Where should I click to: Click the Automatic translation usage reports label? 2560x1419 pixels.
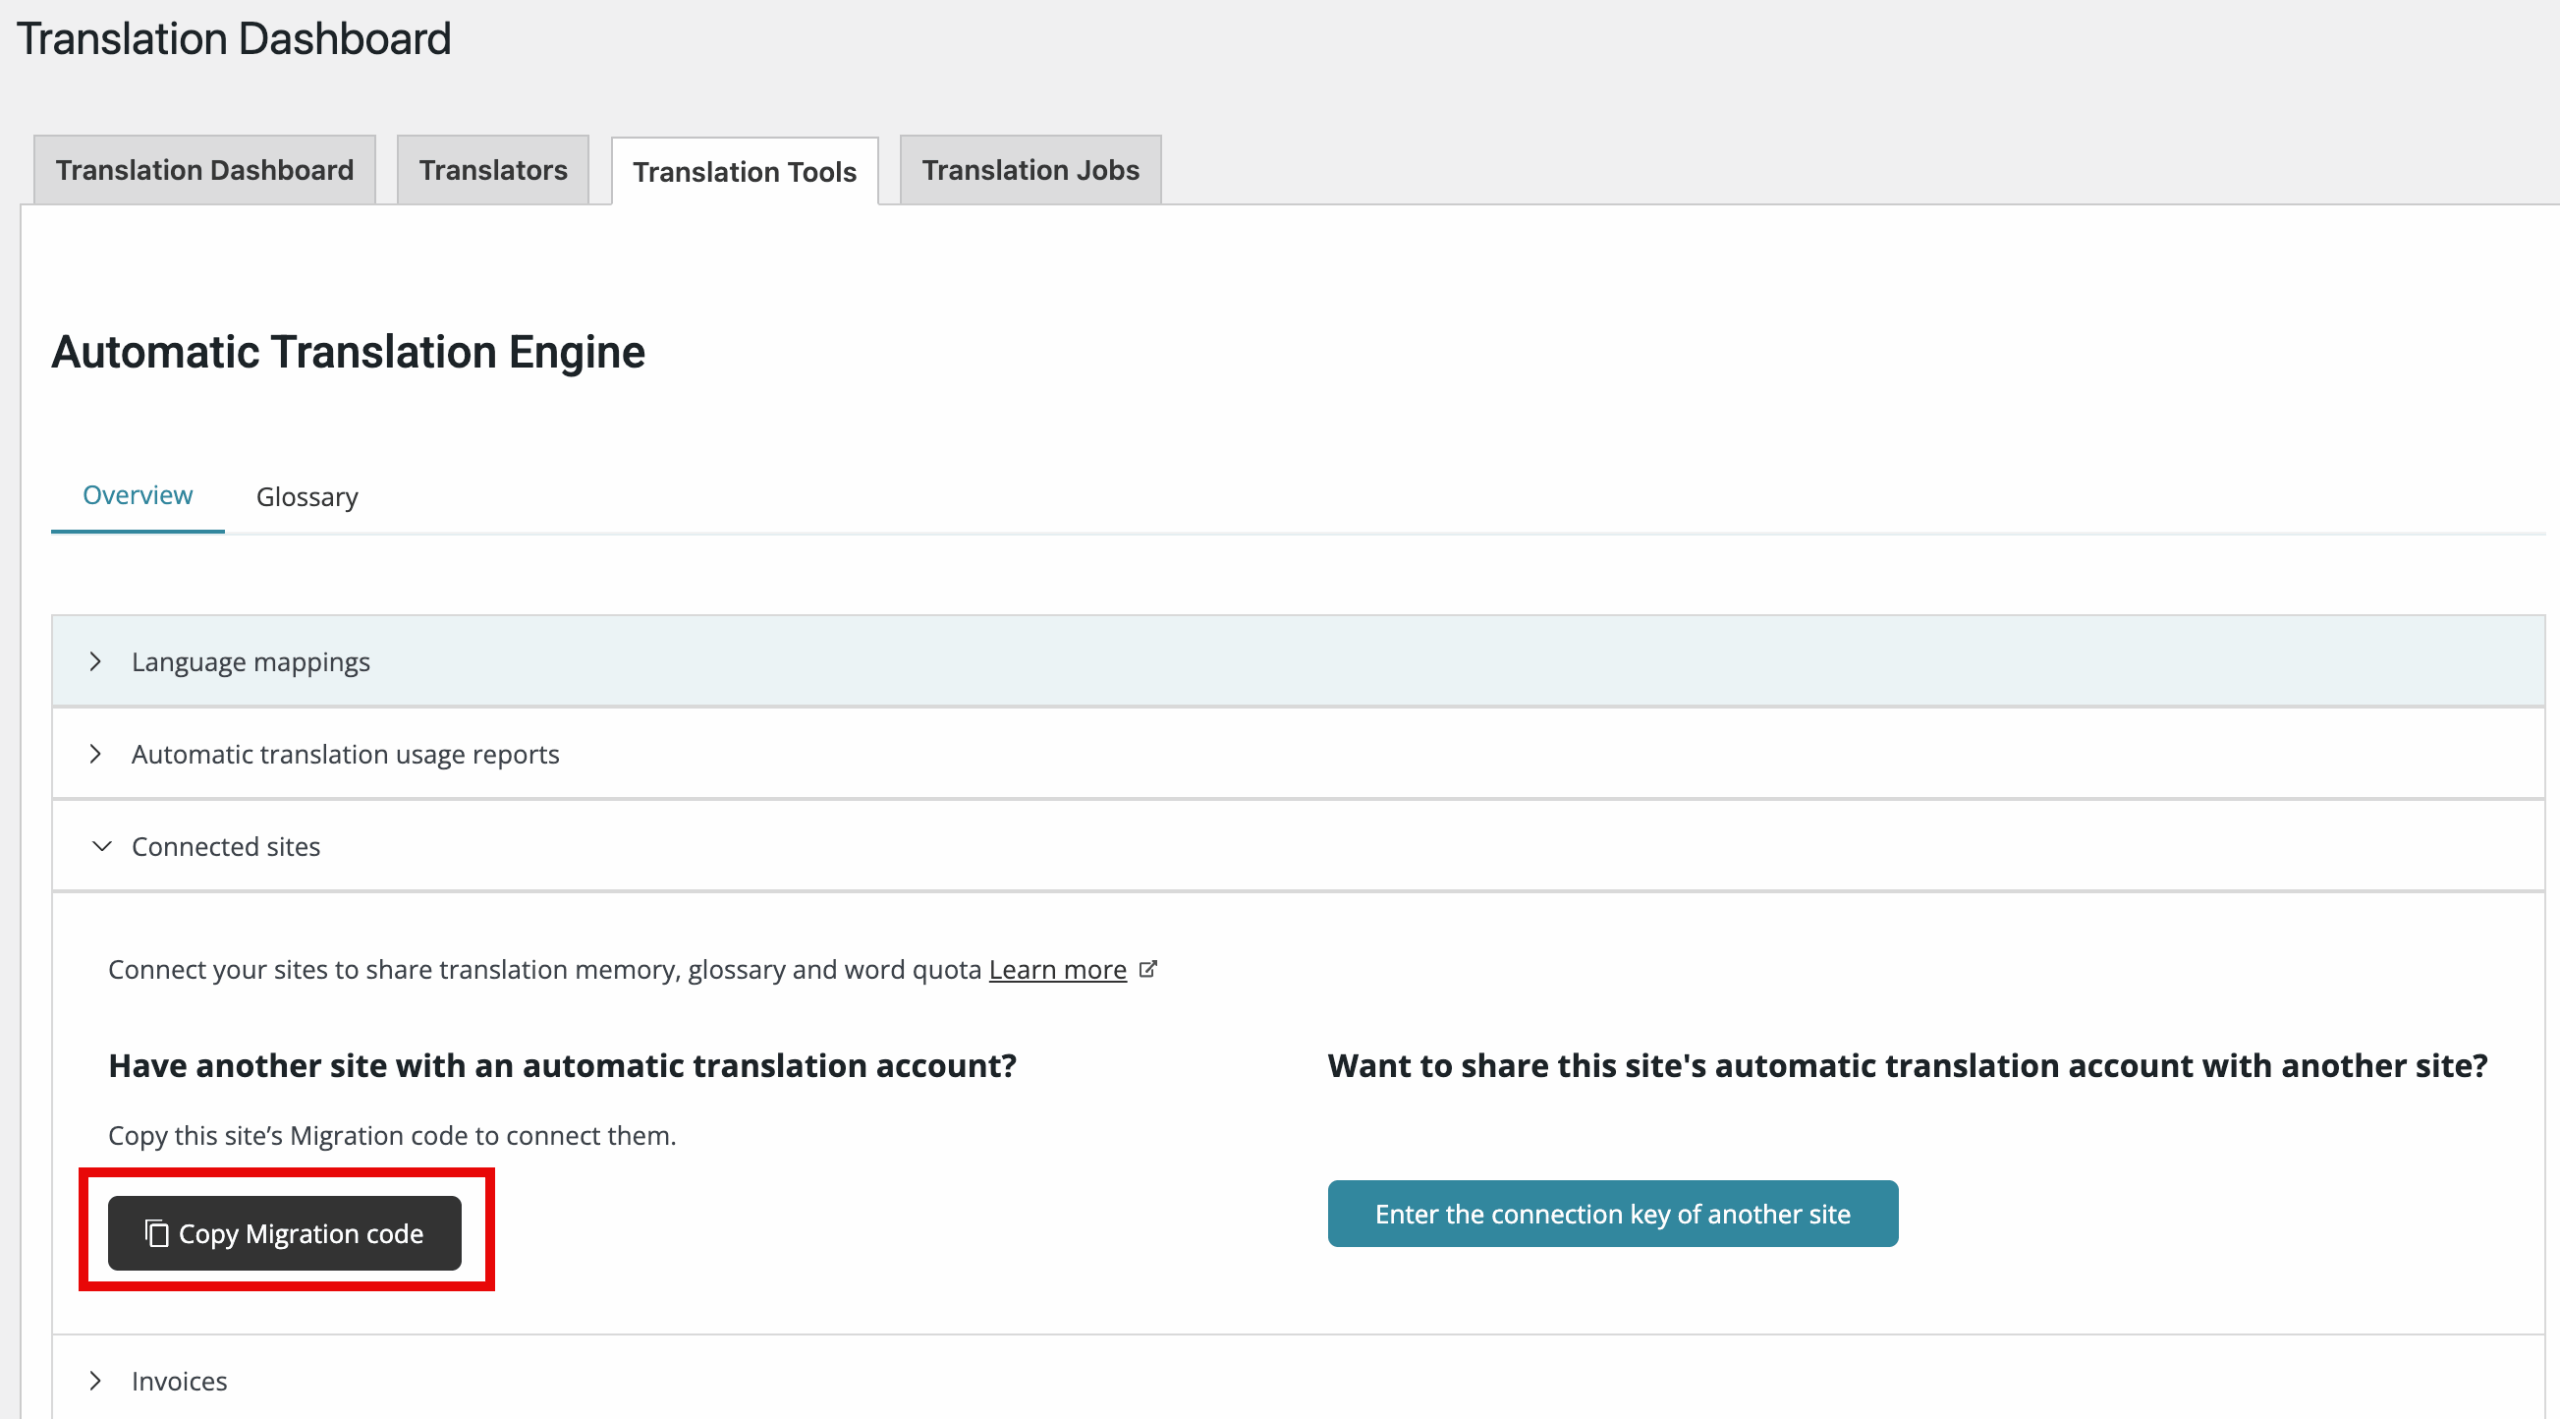pyautogui.click(x=345, y=754)
